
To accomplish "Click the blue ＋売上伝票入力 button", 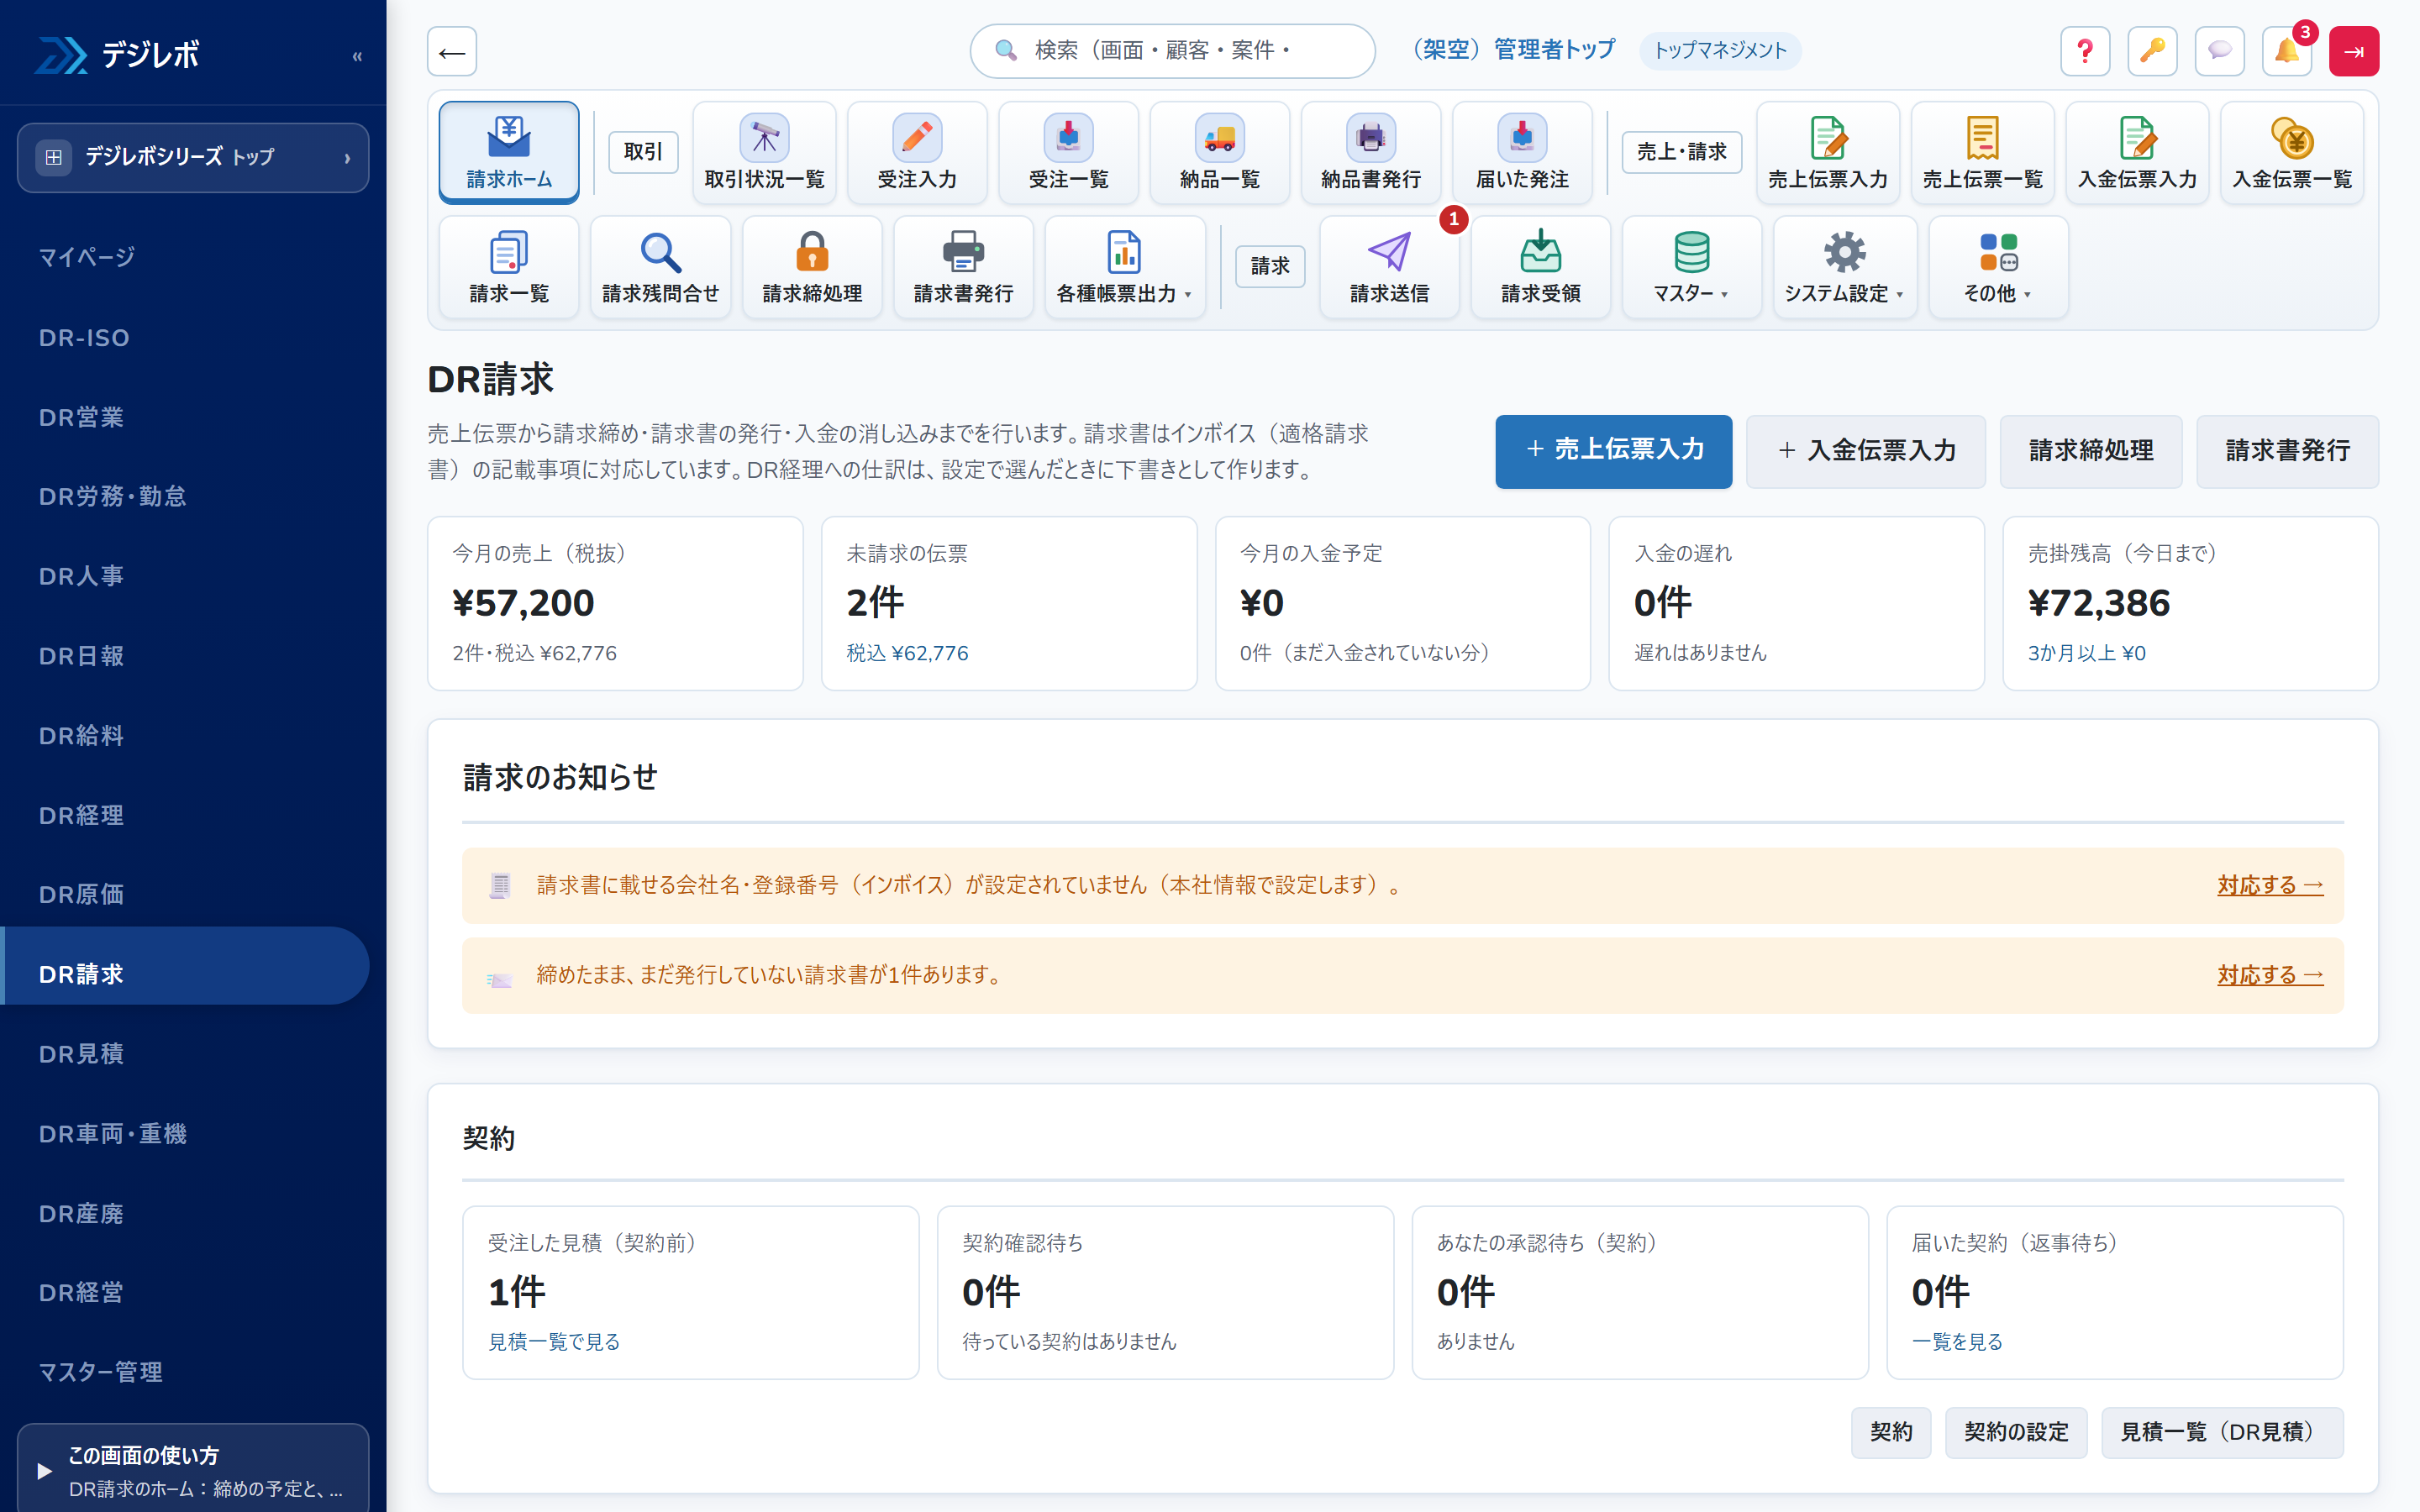I will pyautogui.click(x=1613, y=451).
